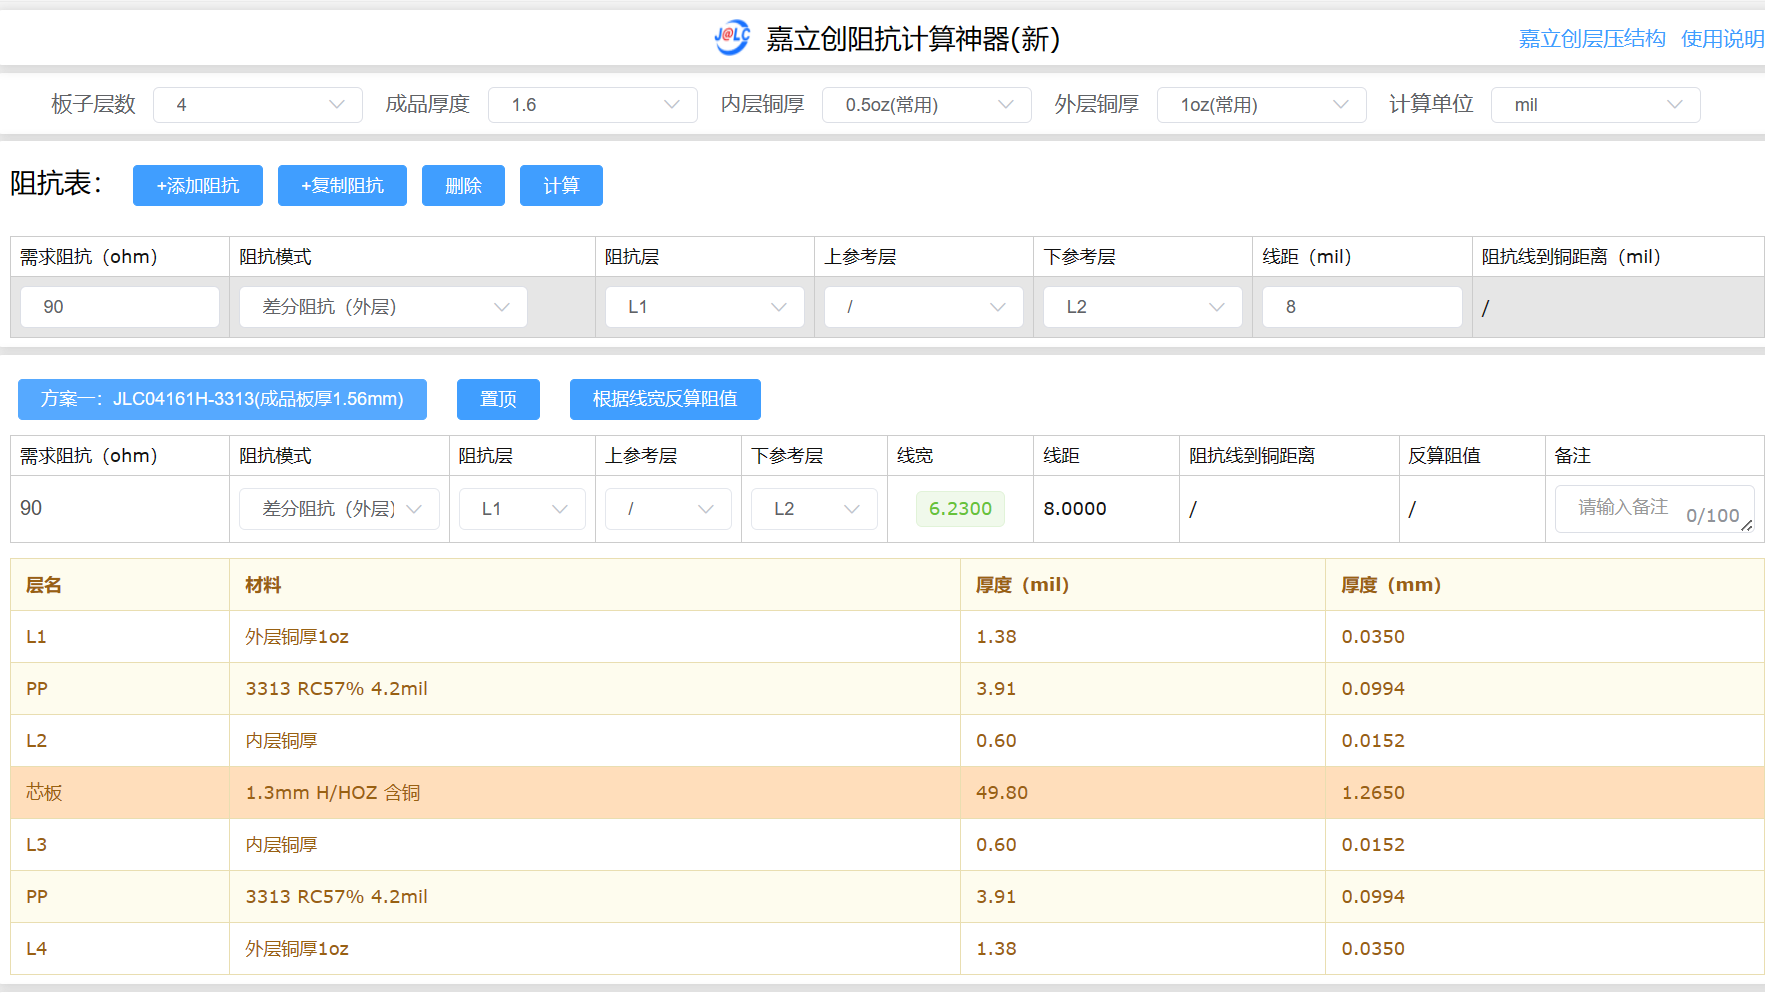Click L4 row material 外层铜厚1oz
Viewport: 1765px width, 994px height.
(297, 949)
